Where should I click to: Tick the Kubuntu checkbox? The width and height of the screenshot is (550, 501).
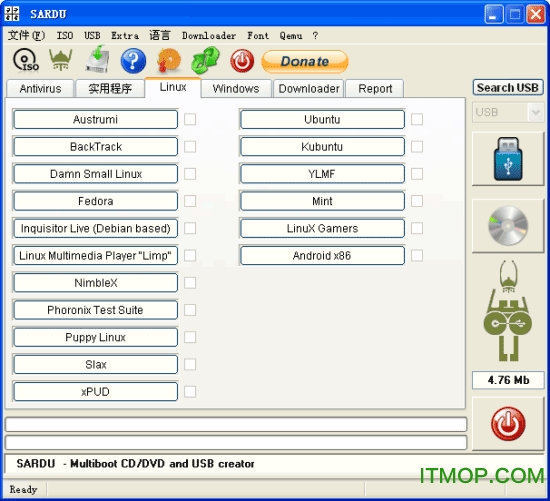click(417, 146)
